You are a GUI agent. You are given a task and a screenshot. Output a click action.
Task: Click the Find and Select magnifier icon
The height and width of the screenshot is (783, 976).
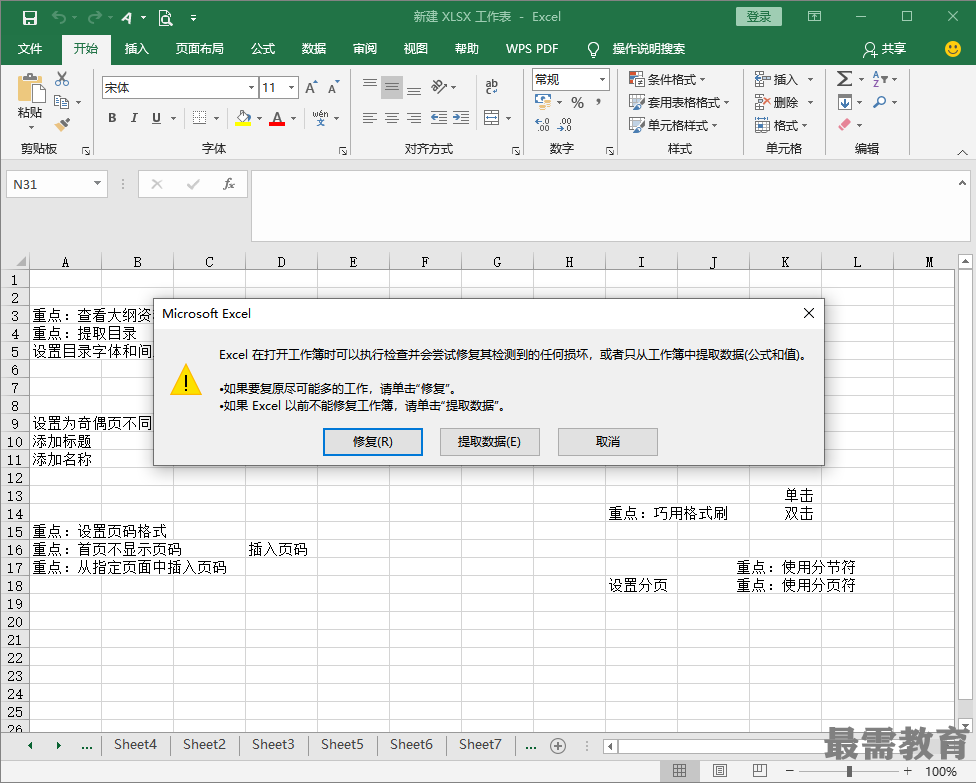pos(880,102)
